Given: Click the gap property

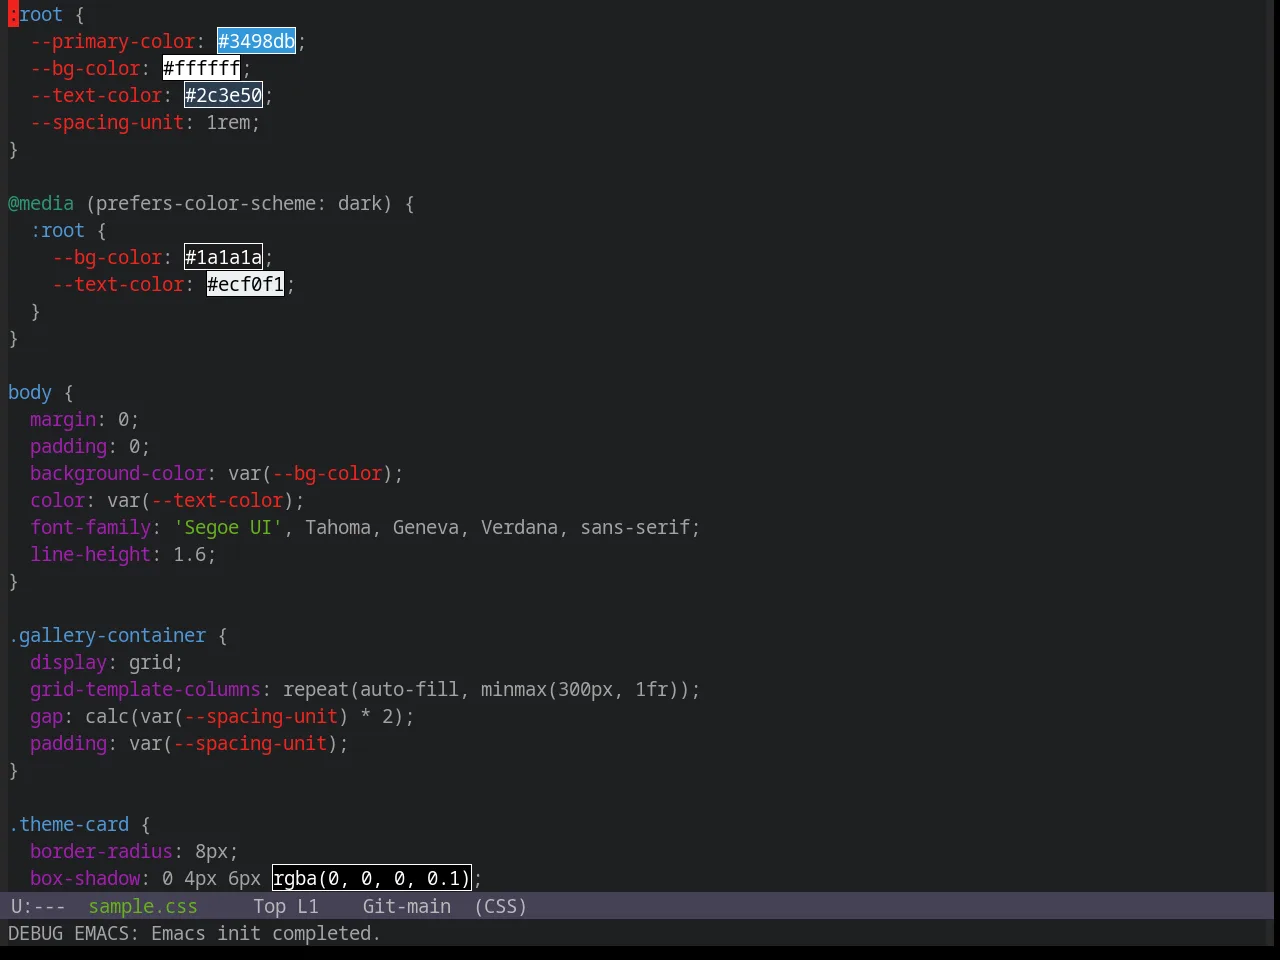Looking at the screenshot, I should [46, 716].
